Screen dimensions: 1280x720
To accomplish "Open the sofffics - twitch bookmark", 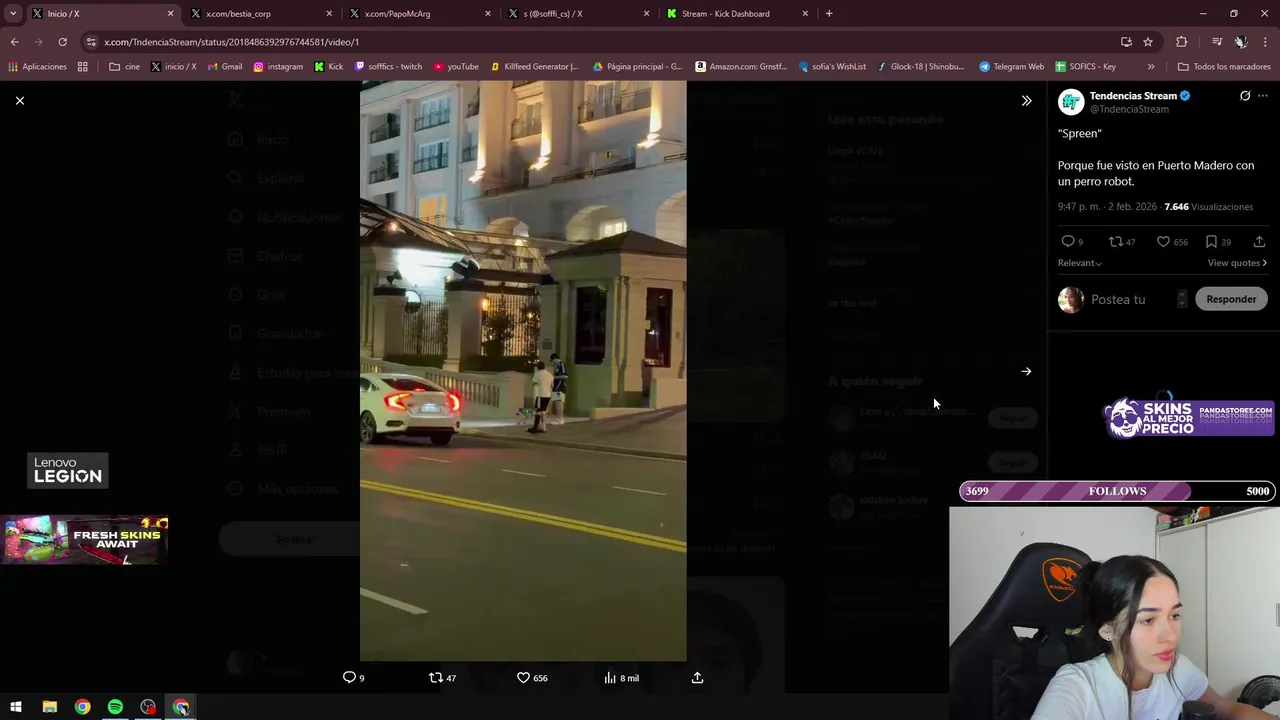I will click(389, 67).
